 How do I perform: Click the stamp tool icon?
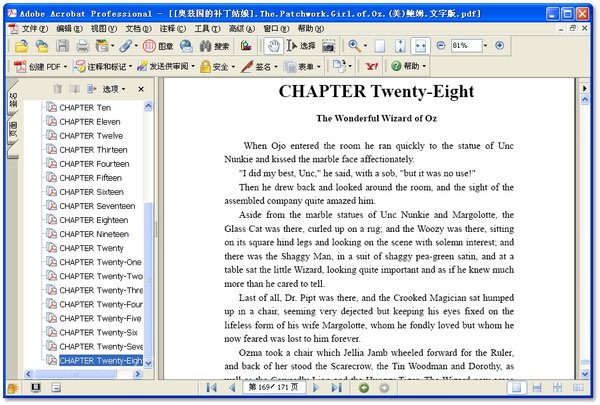click(158, 46)
